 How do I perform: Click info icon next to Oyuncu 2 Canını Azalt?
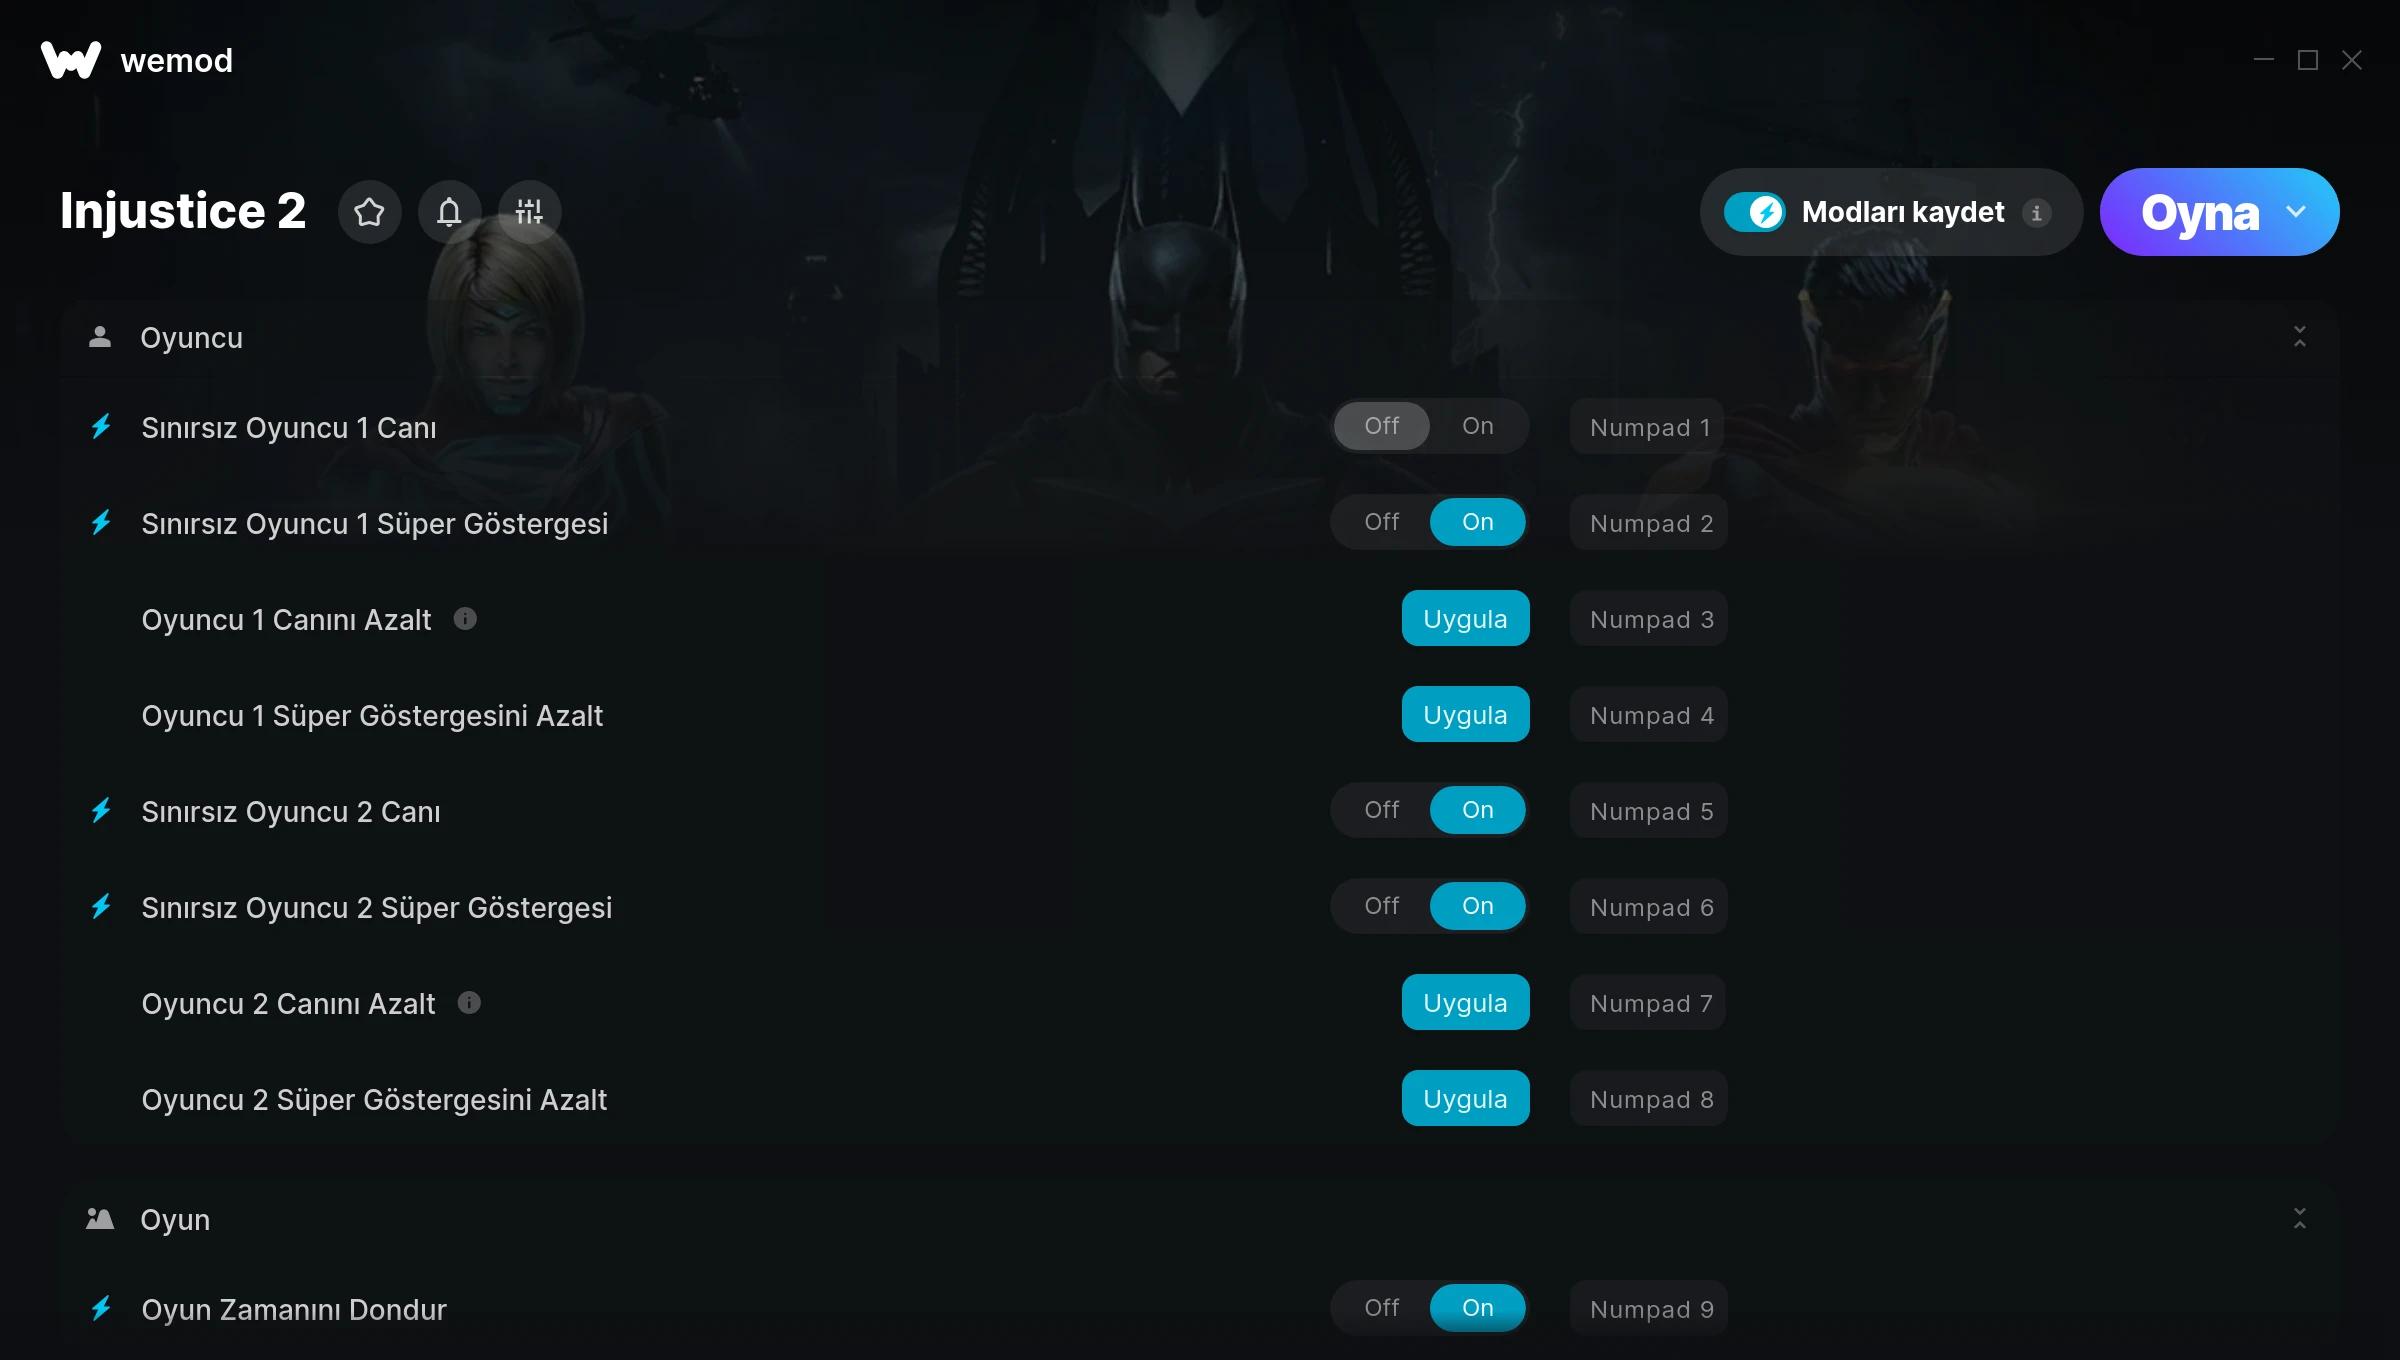(x=469, y=1003)
